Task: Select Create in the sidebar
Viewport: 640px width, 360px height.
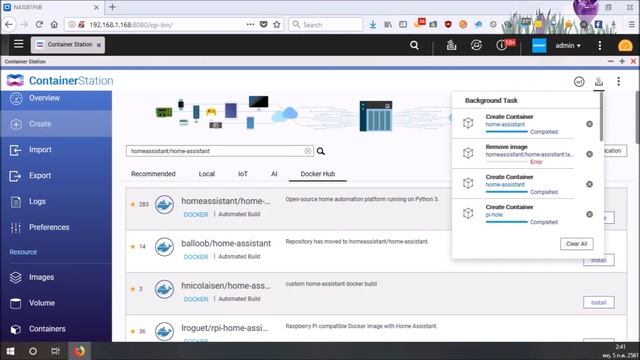Action: click(56, 124)
